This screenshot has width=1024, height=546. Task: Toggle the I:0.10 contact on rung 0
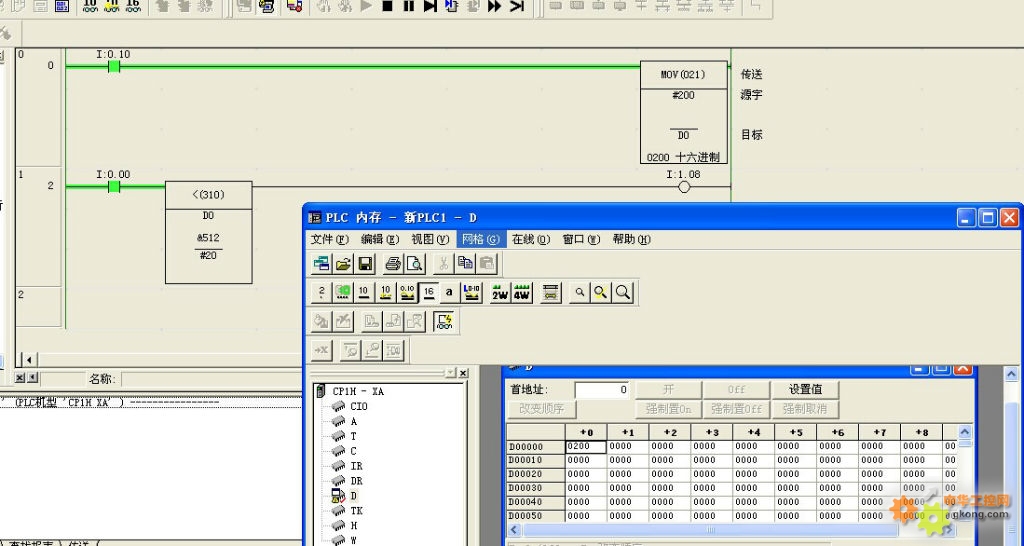point(114,67)
